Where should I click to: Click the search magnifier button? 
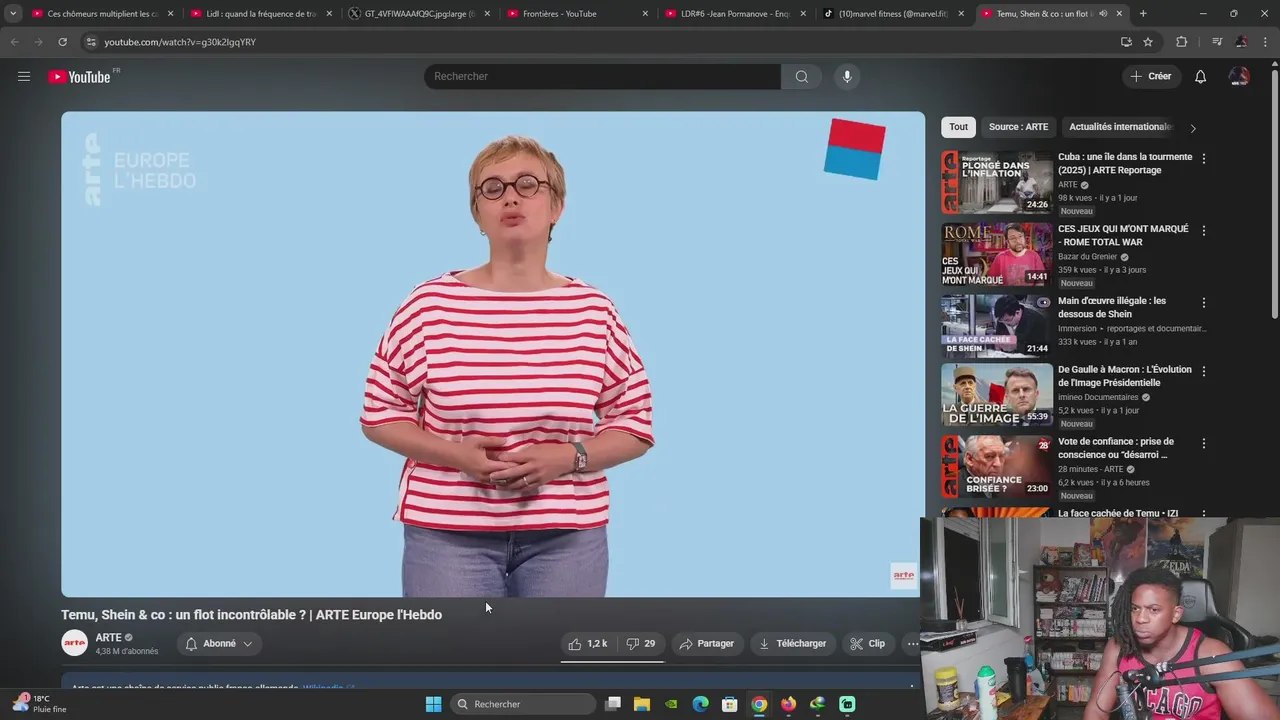(x=801, y=76)
